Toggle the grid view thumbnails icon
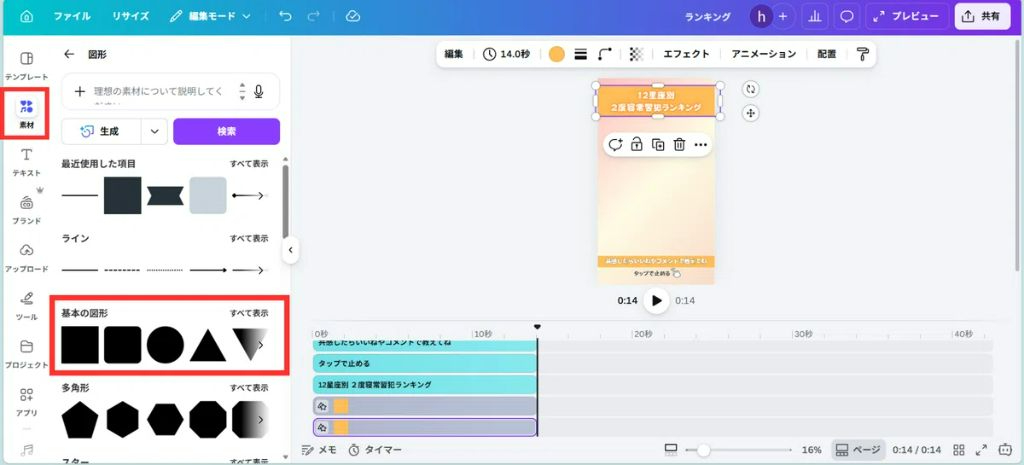 [x=959, y=450]
